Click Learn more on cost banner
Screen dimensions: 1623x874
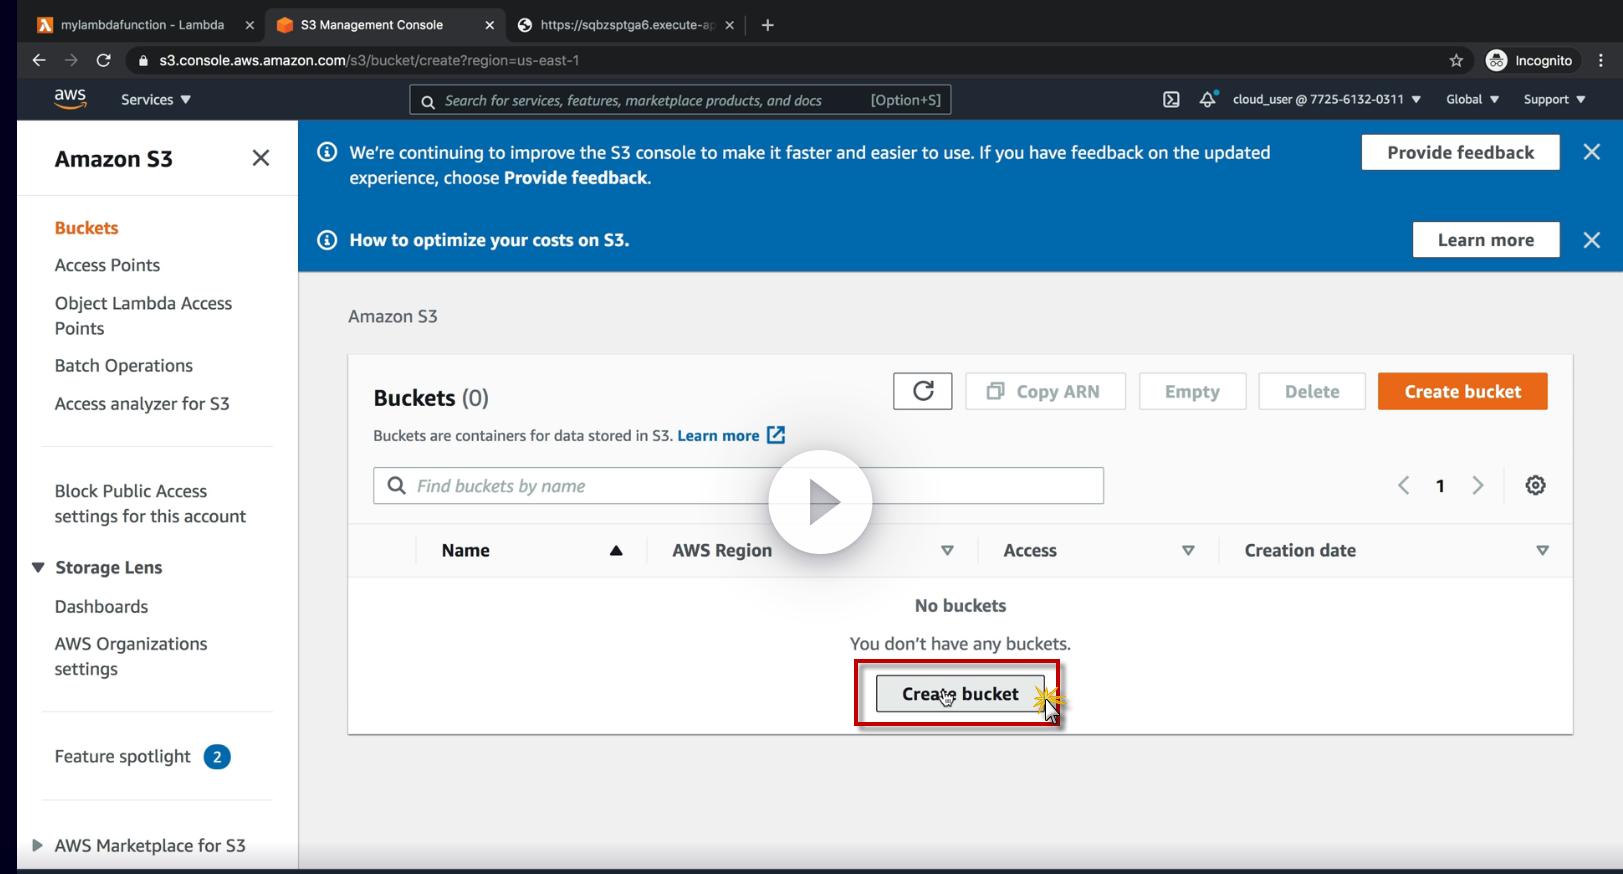click(x=1486, y=240)
